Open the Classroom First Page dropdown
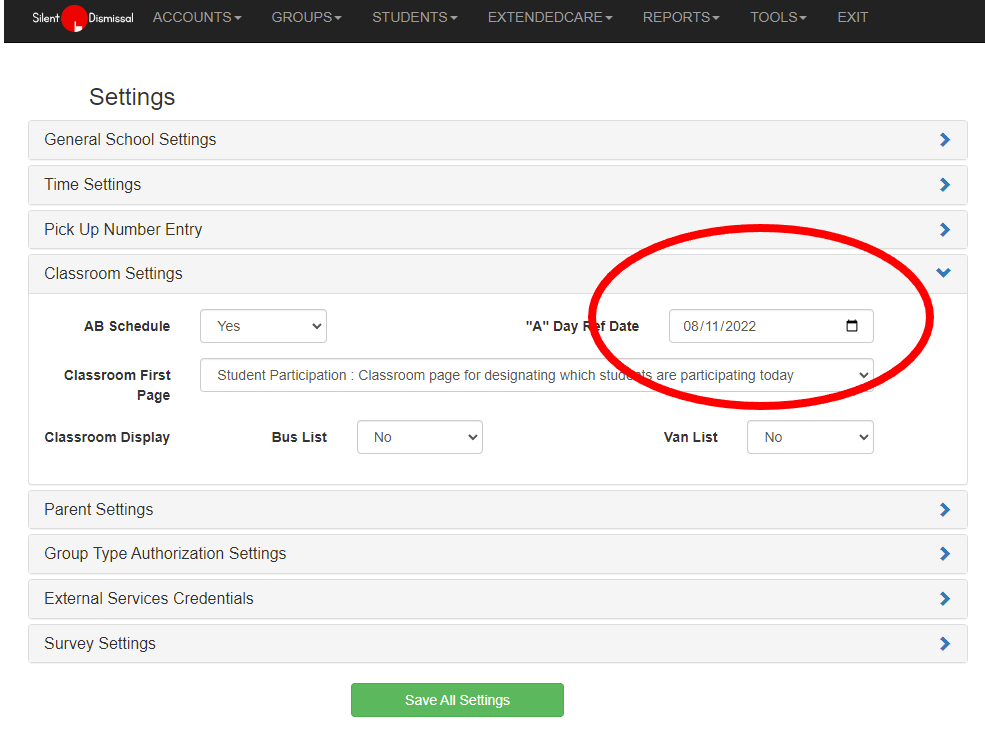This screenshot has height=731, width=985. pos(536,376)
